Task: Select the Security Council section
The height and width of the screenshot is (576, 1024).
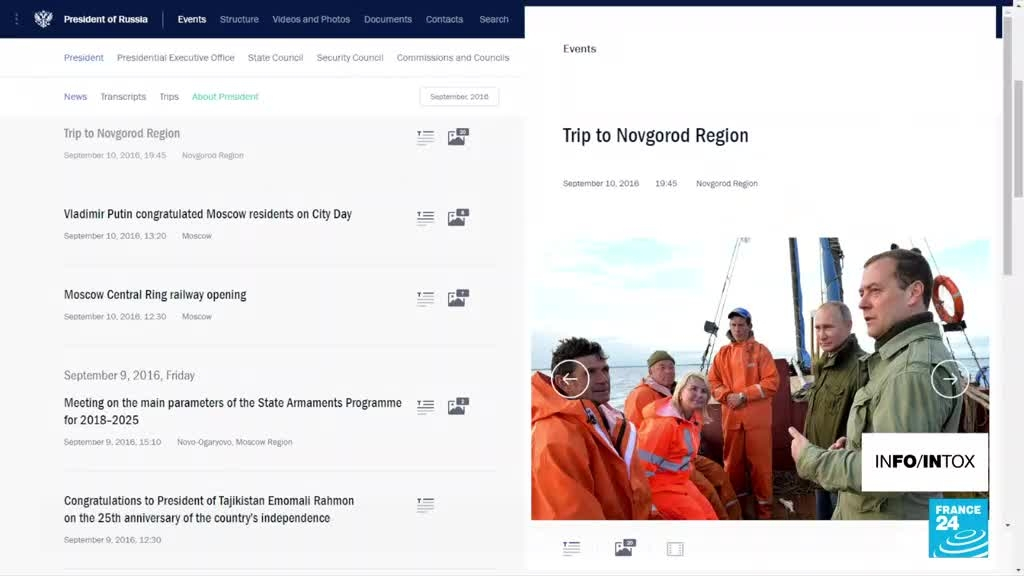Action: [x=350, y=58]
